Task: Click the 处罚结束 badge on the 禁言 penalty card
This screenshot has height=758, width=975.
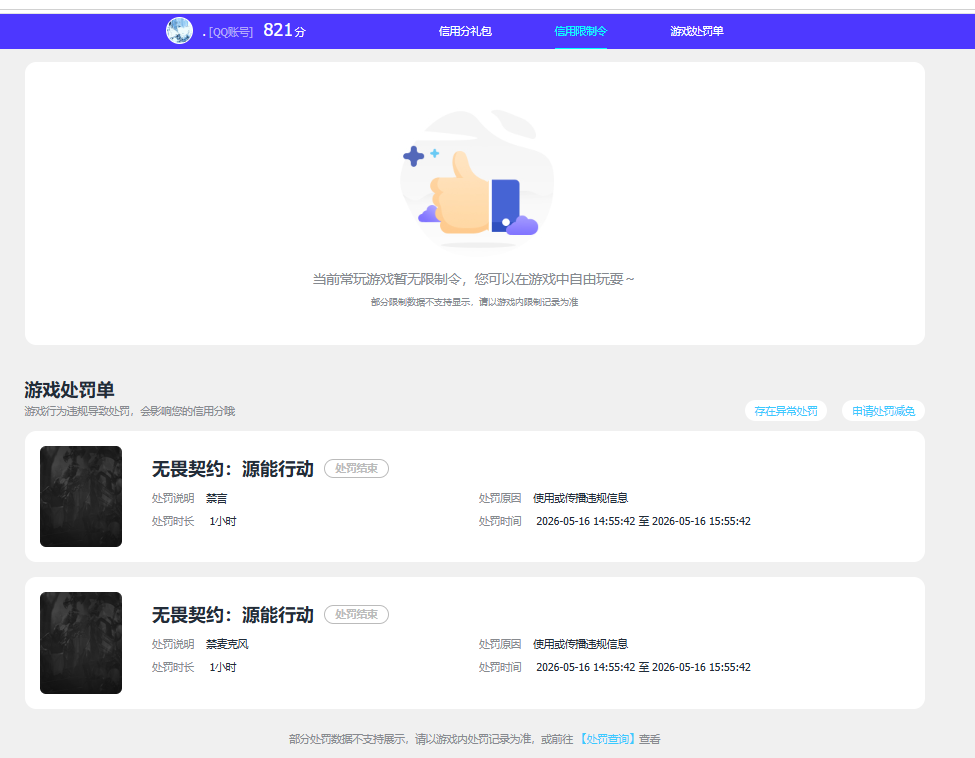Action: pyautogui.click(x=356, y=468)
